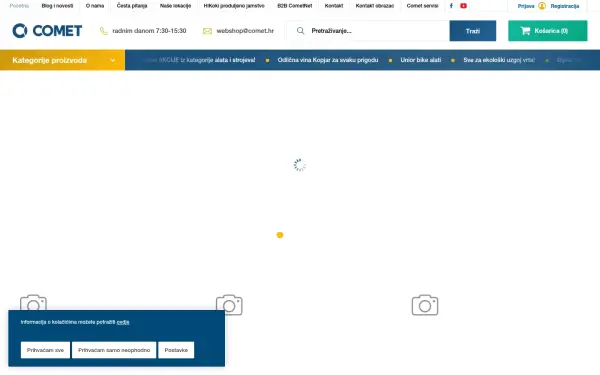The height and width of the screenshot is (375, 600).
Task: Open cookie Postavke button
Action: [176, 350]
